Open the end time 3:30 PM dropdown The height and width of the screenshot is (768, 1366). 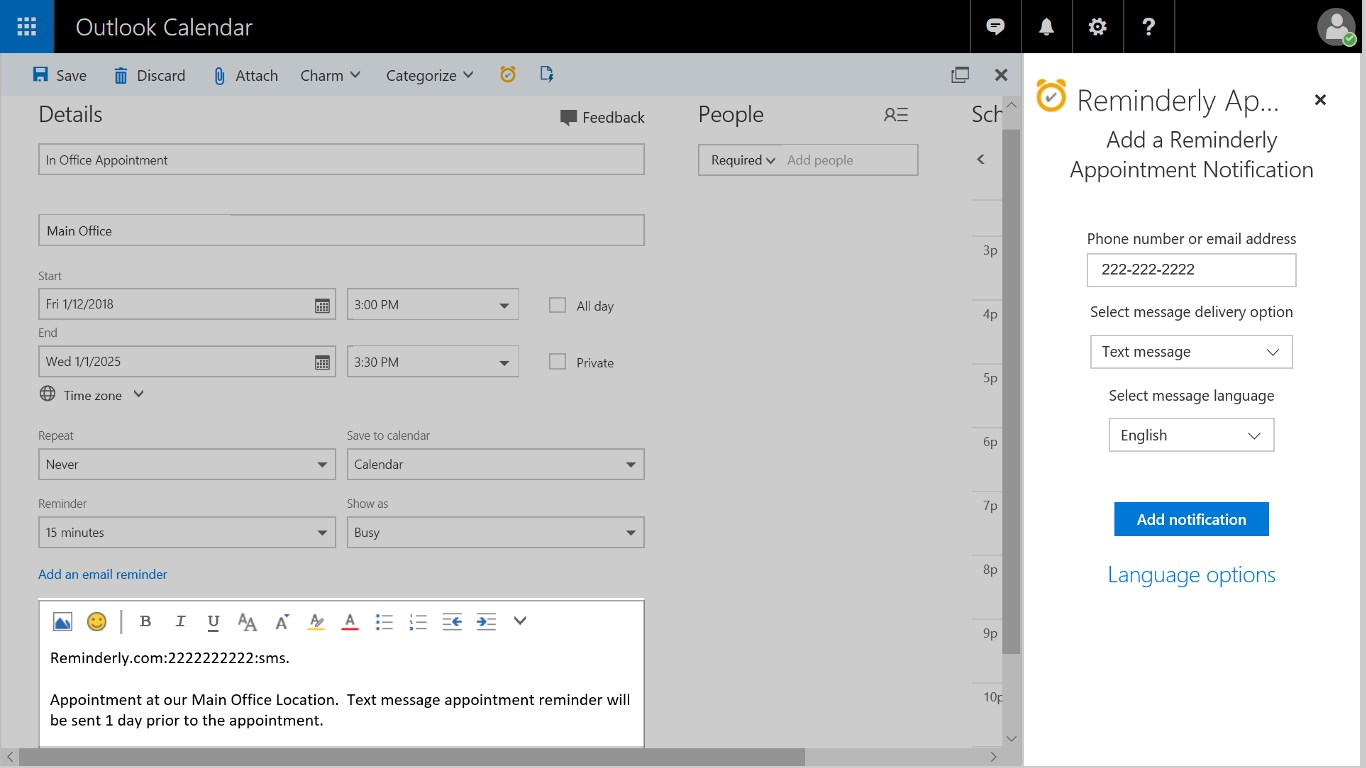coord(433,362)
